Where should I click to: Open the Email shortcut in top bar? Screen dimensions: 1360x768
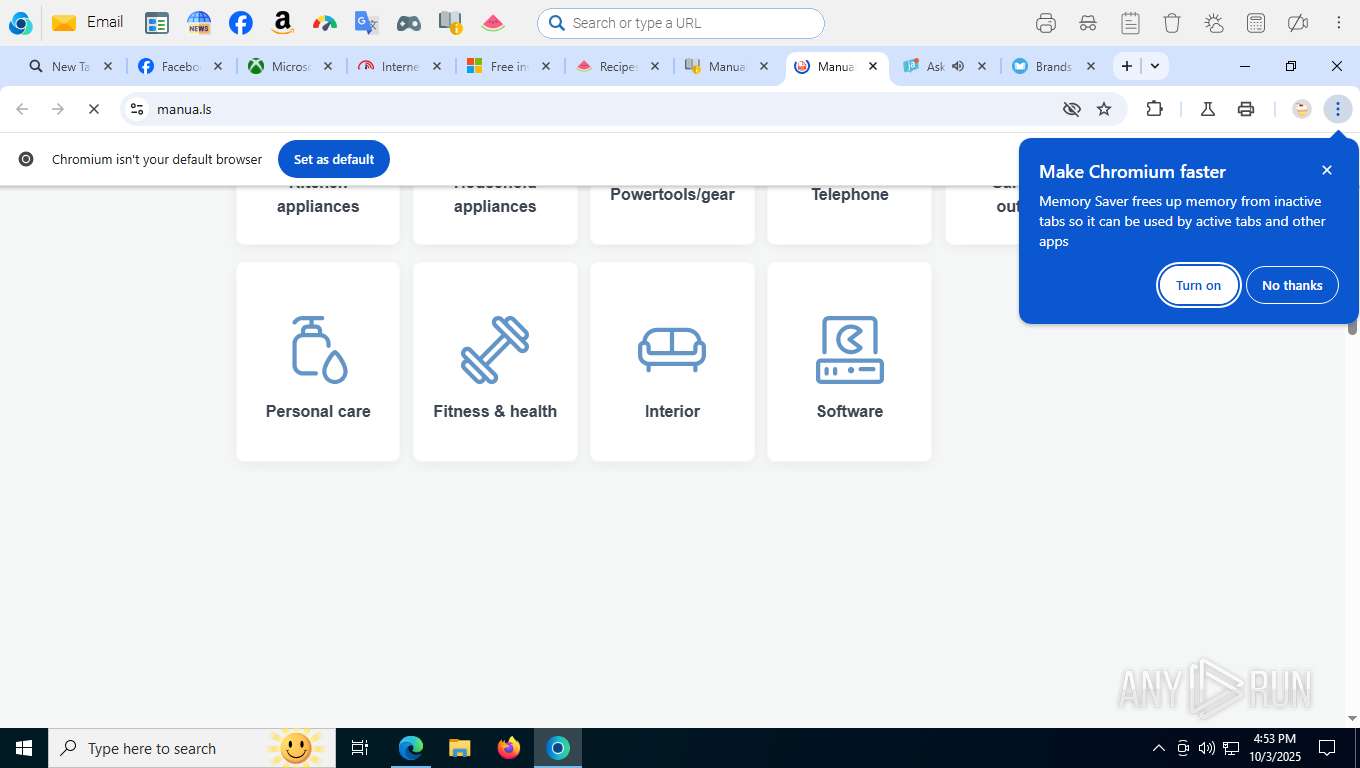click(87, 22)
